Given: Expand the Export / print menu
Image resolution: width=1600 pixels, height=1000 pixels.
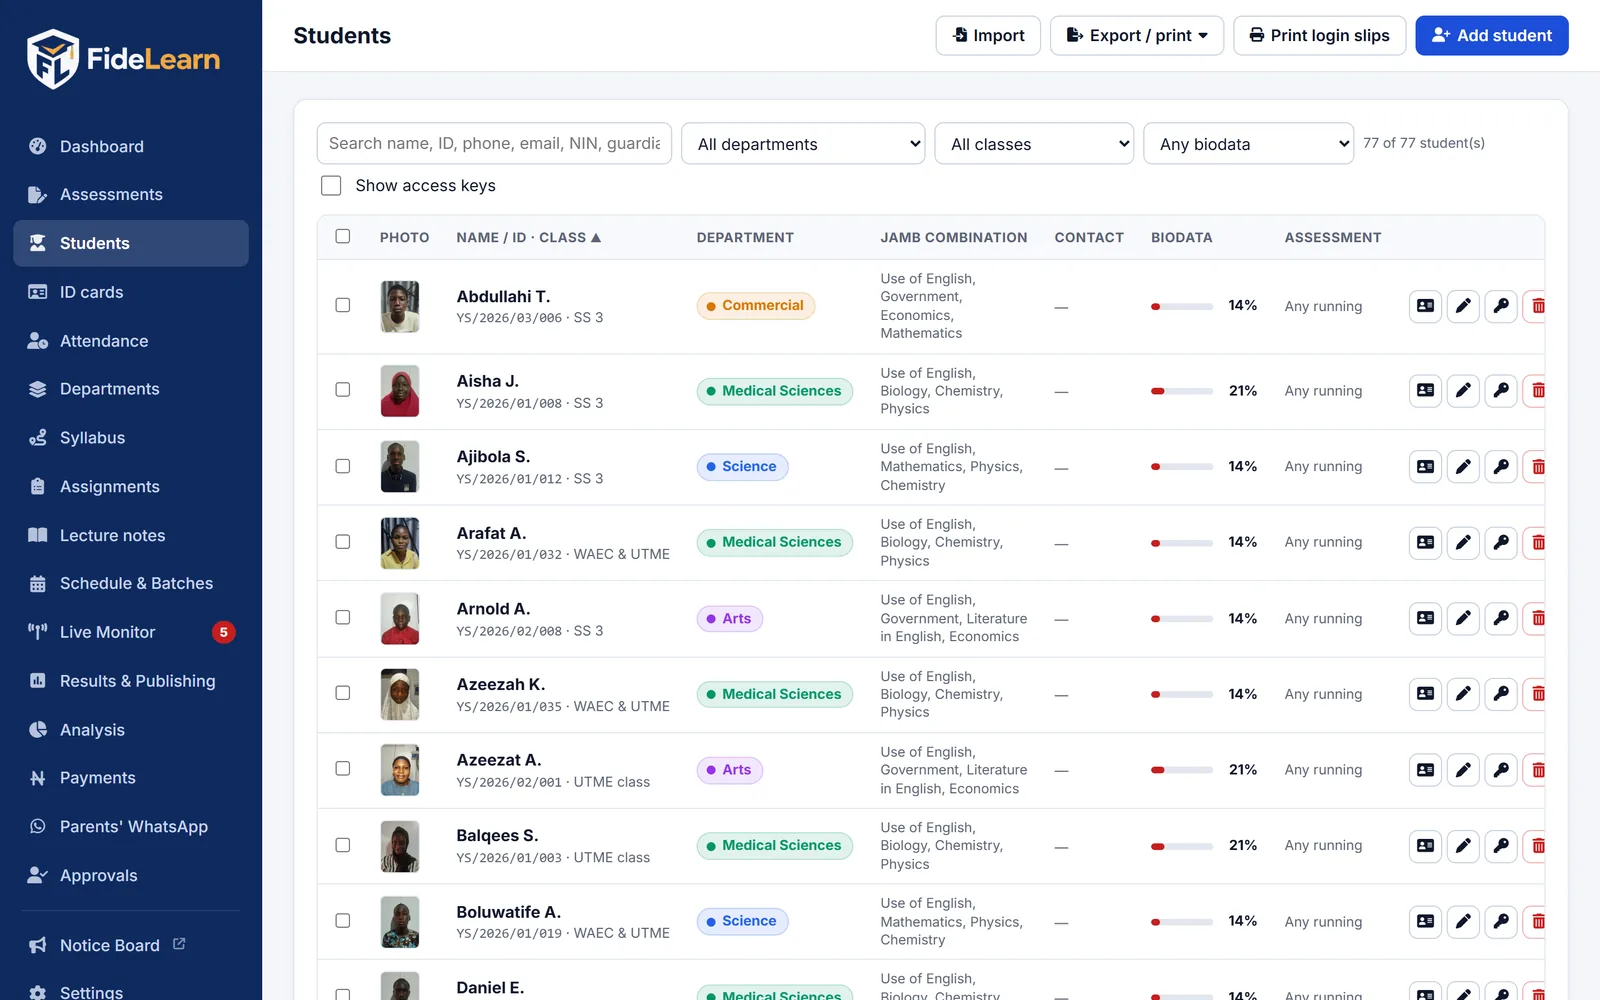Looking at the screenshot, I should pos(1137,36).
